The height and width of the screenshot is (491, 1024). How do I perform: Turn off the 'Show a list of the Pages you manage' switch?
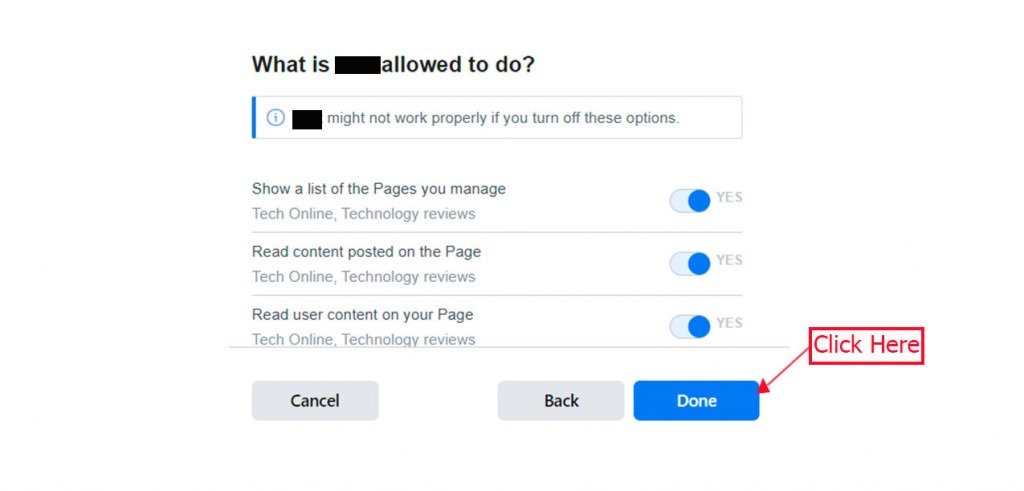(x=690, y=201)
